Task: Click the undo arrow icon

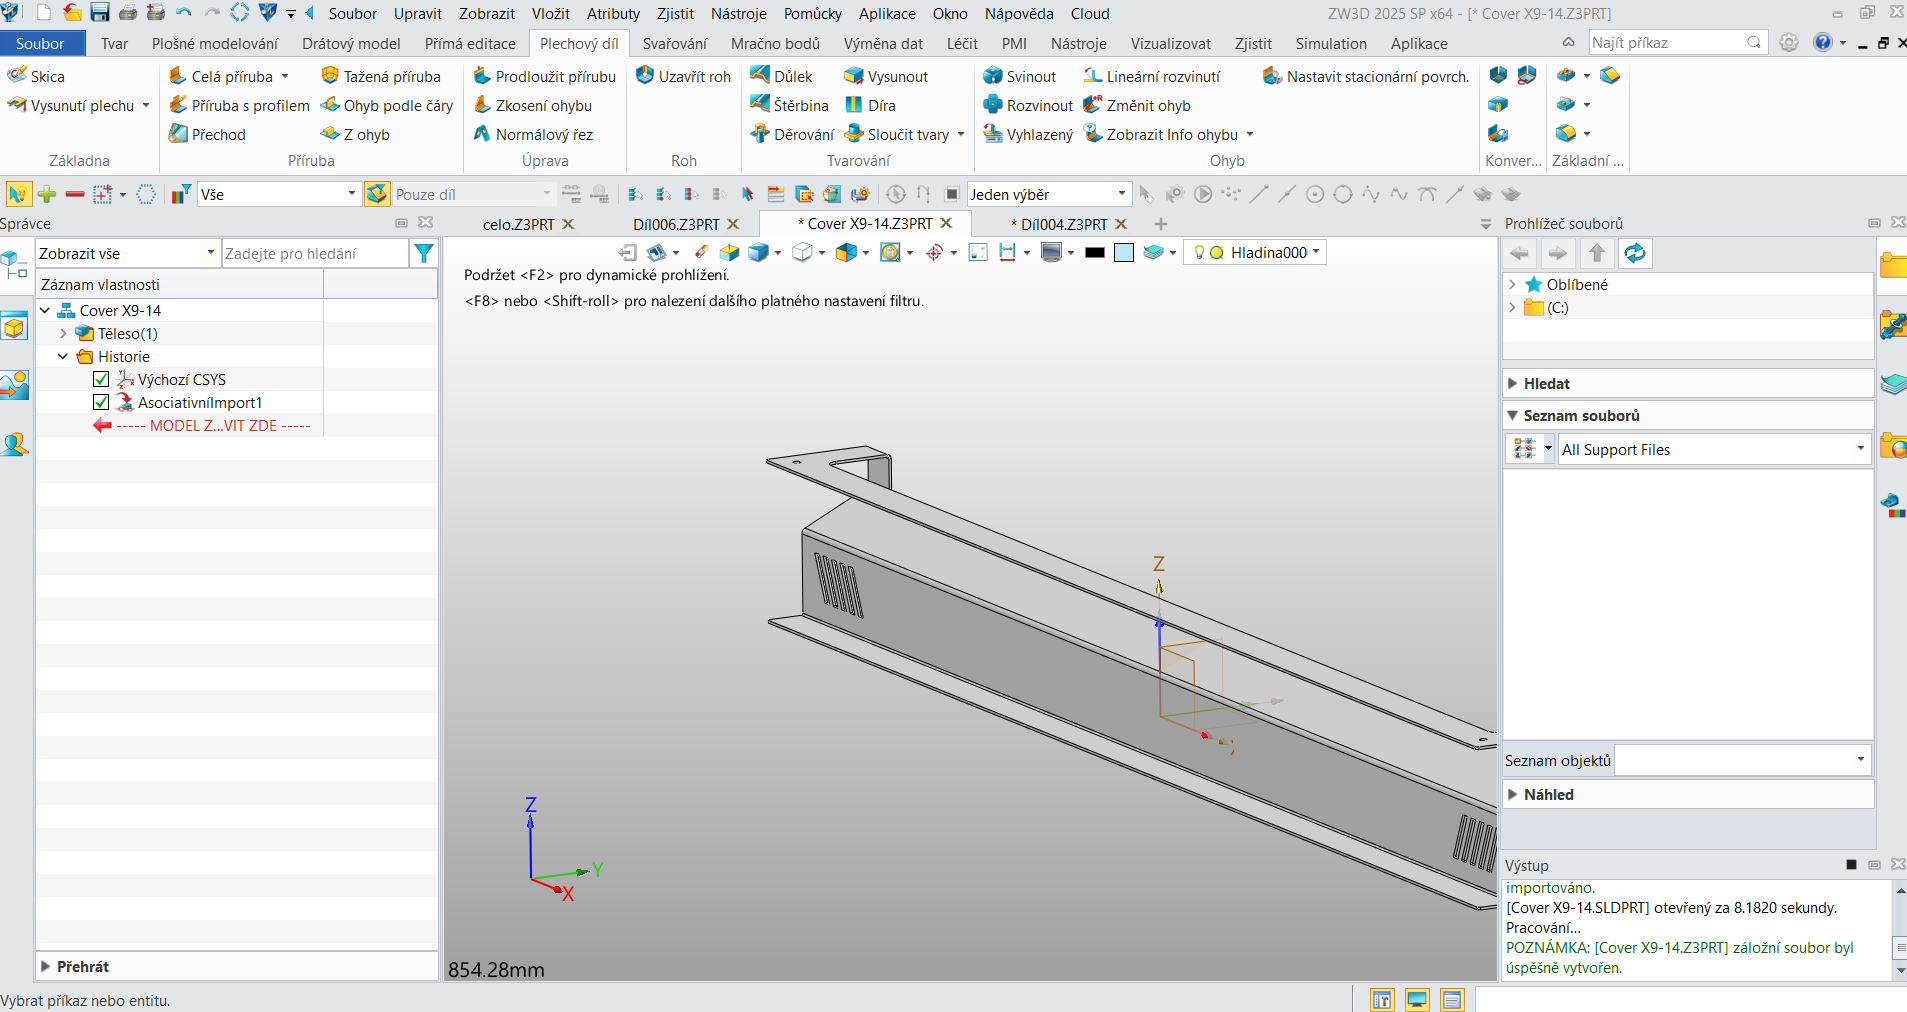Action: (184, 13)
